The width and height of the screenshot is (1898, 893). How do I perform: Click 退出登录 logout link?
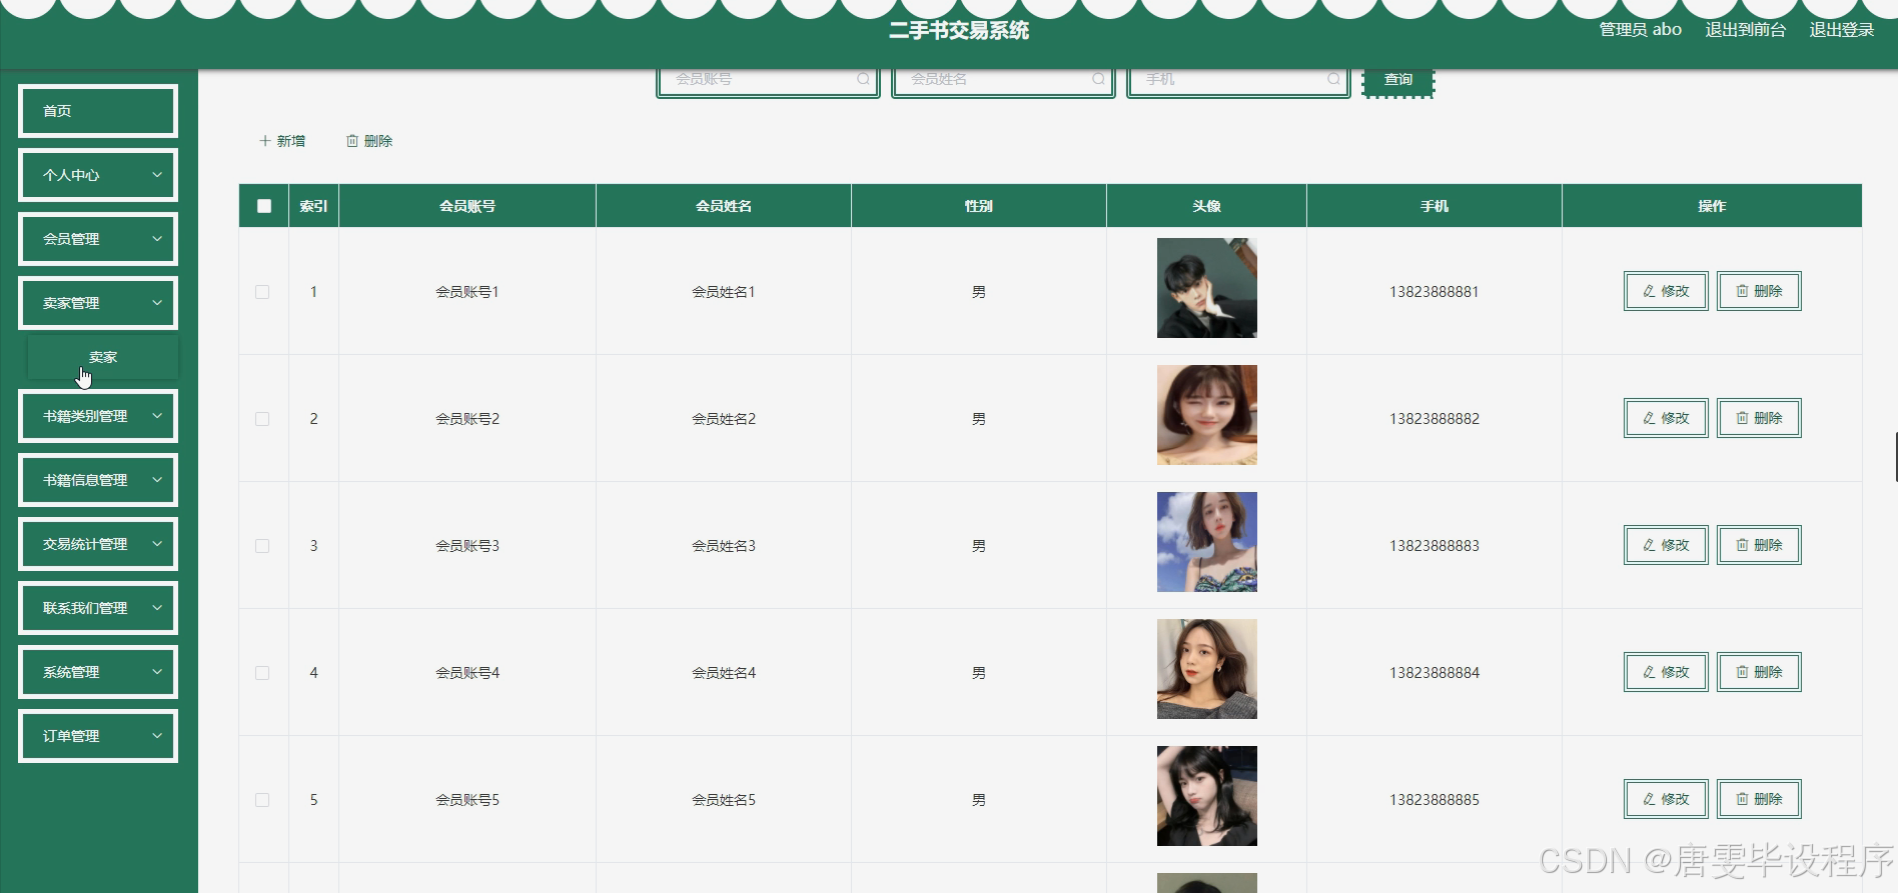[x=1842, y=30]
